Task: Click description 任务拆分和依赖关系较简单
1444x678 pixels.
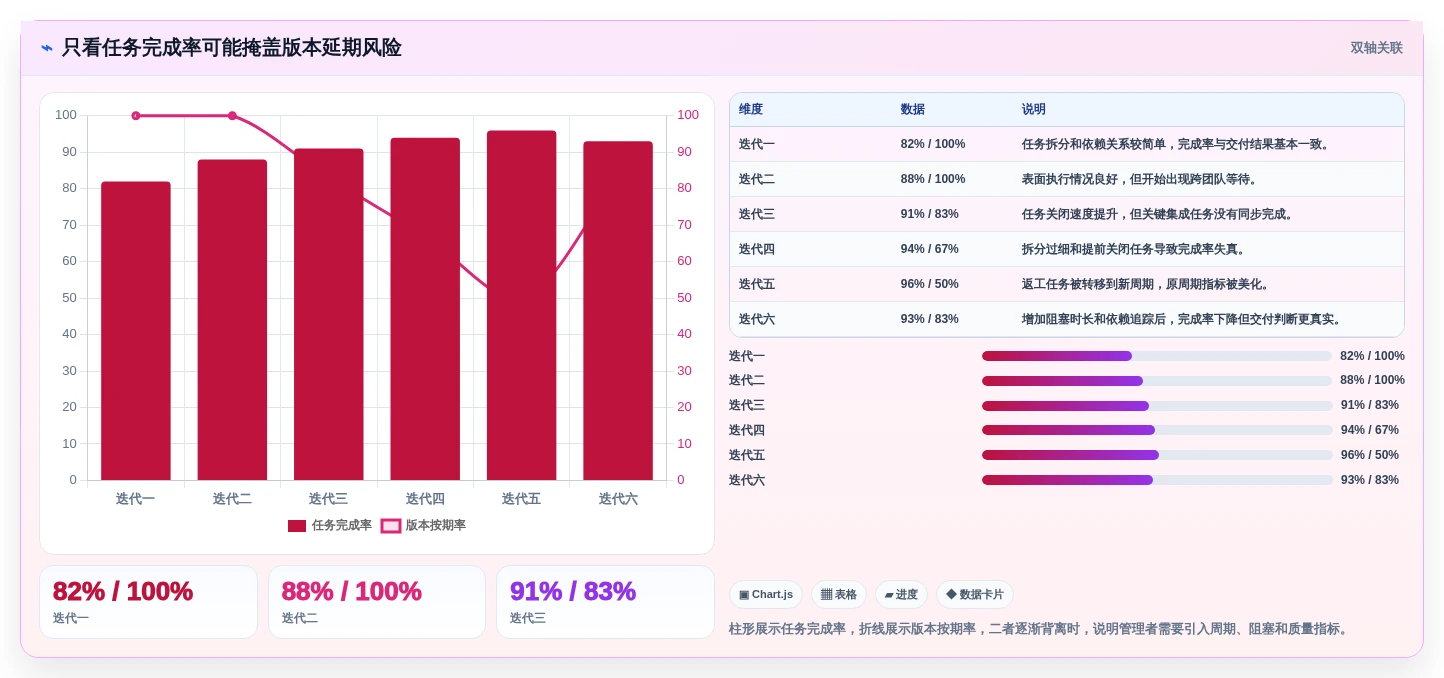Action: [1177, 144]
